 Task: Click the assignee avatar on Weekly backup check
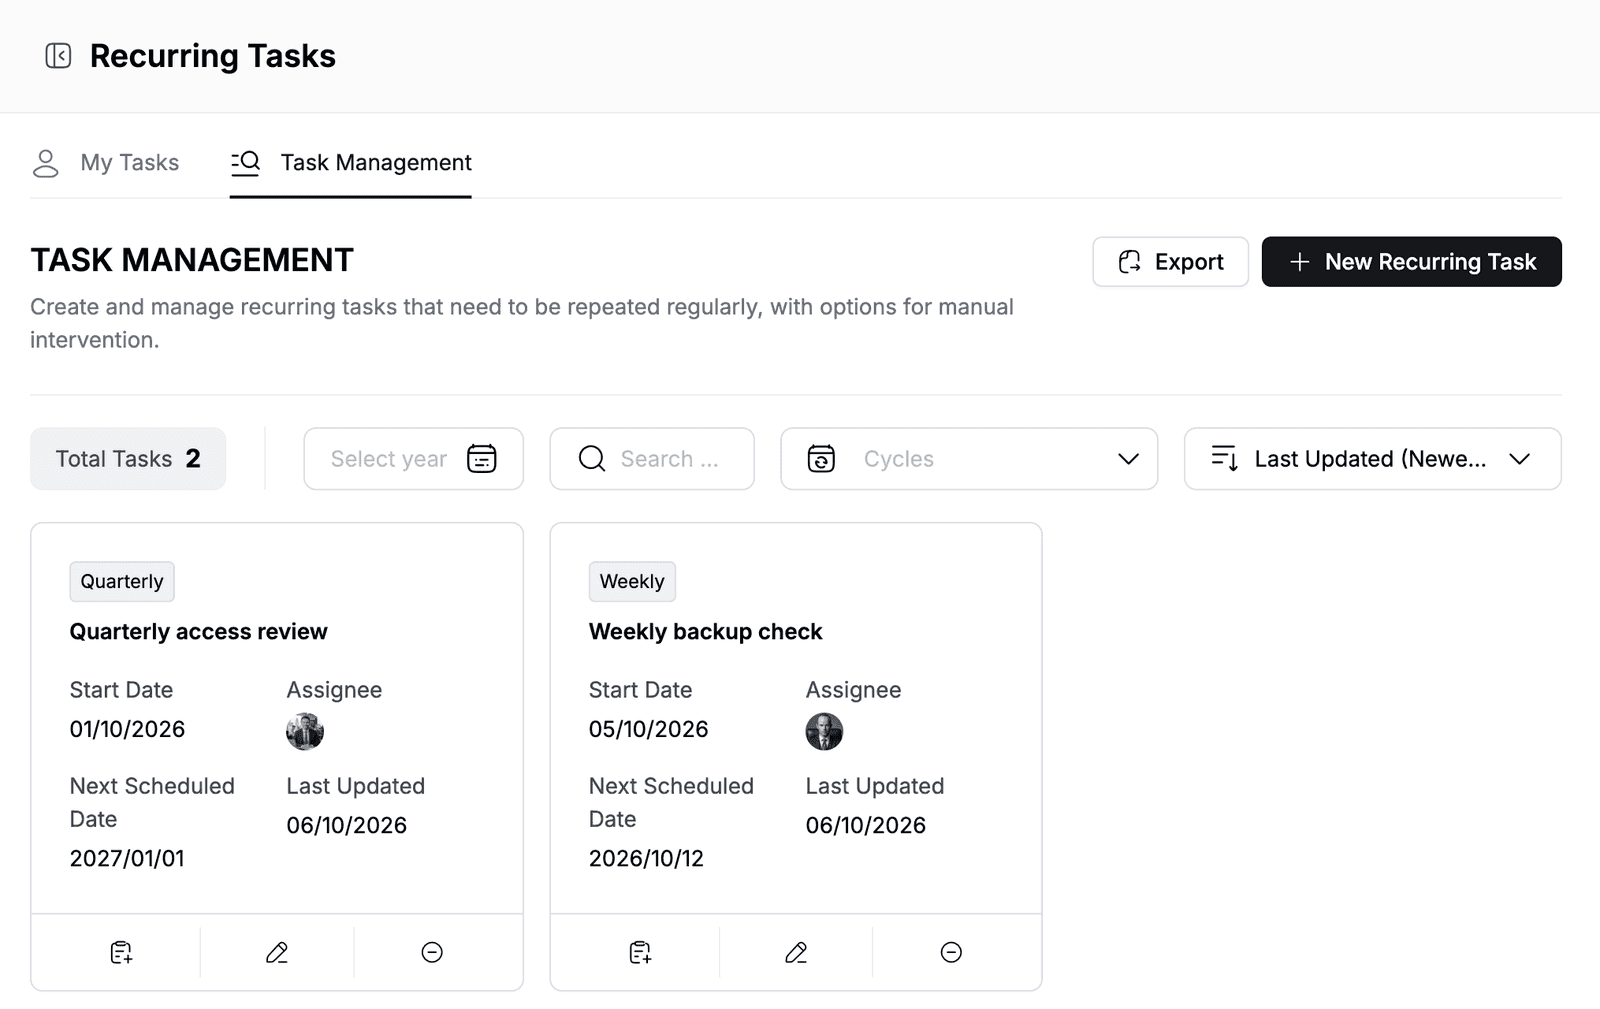coord(824,732)
